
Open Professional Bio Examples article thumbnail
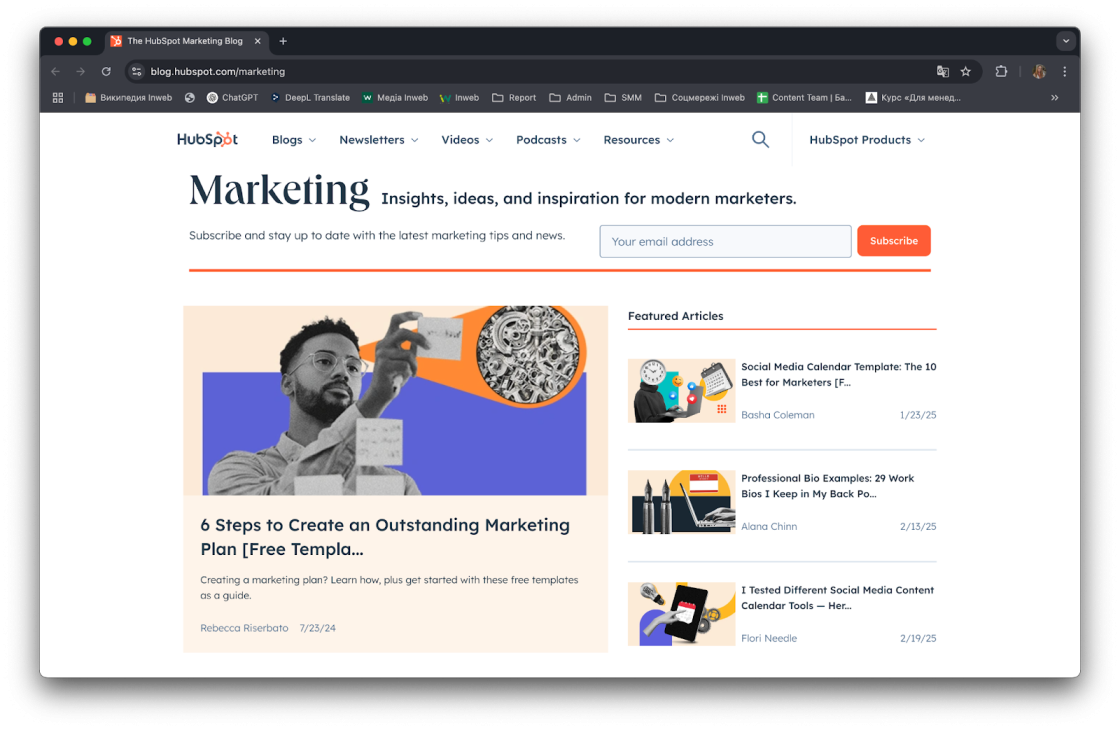681,502
